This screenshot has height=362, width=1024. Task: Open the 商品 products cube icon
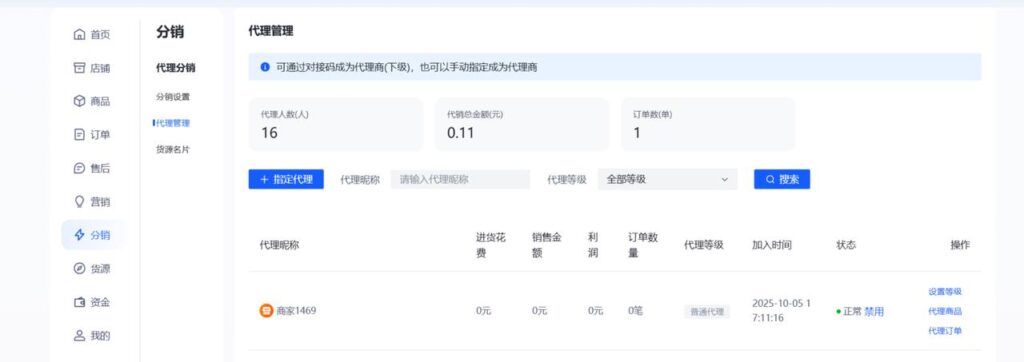point(79,101)
